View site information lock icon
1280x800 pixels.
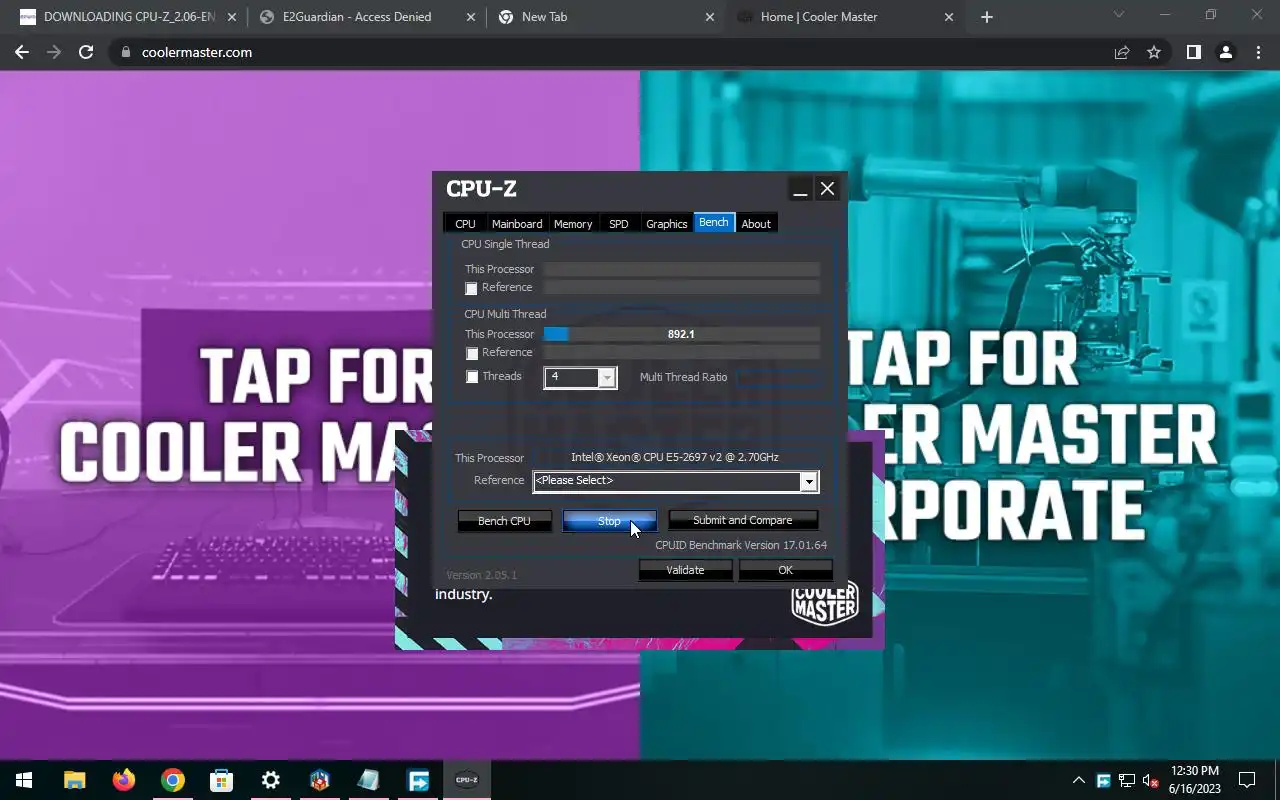coord(126,52)
